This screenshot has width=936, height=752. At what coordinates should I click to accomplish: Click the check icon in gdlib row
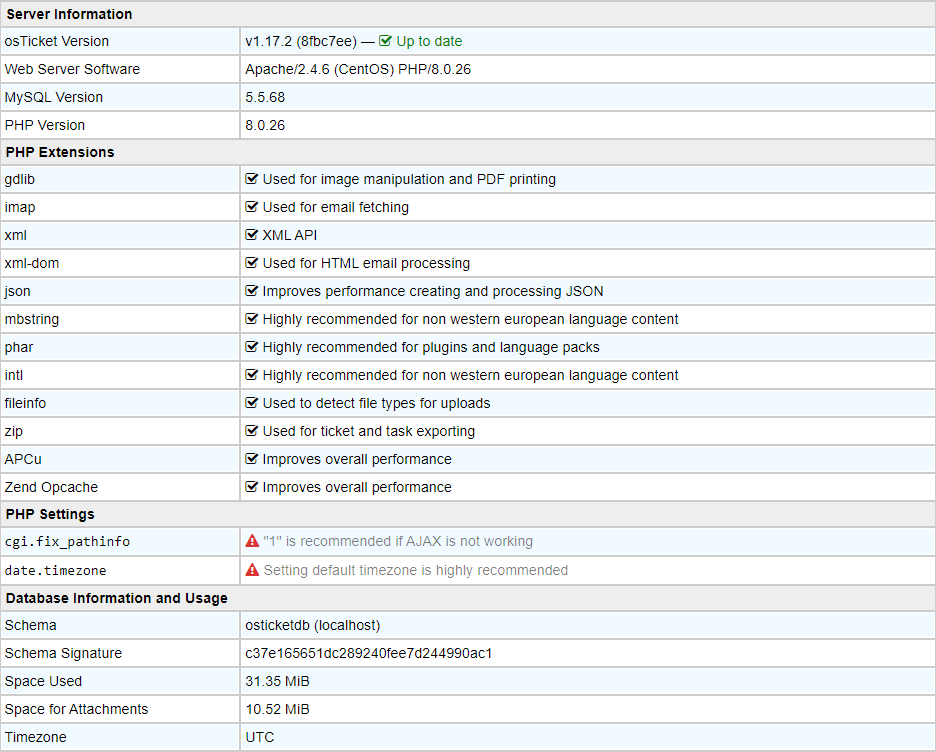(x=252, y=179)
